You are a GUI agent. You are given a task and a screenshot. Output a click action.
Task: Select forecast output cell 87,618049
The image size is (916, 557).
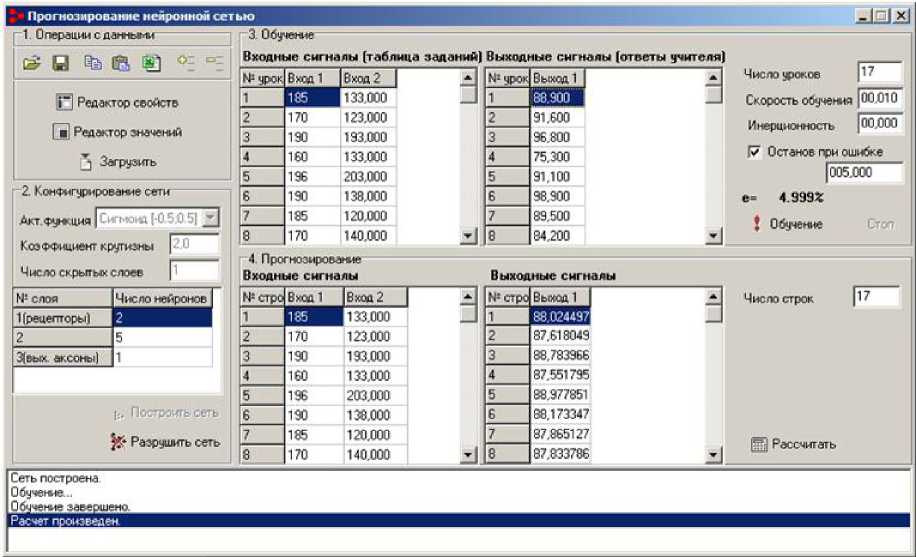point(560,336)
